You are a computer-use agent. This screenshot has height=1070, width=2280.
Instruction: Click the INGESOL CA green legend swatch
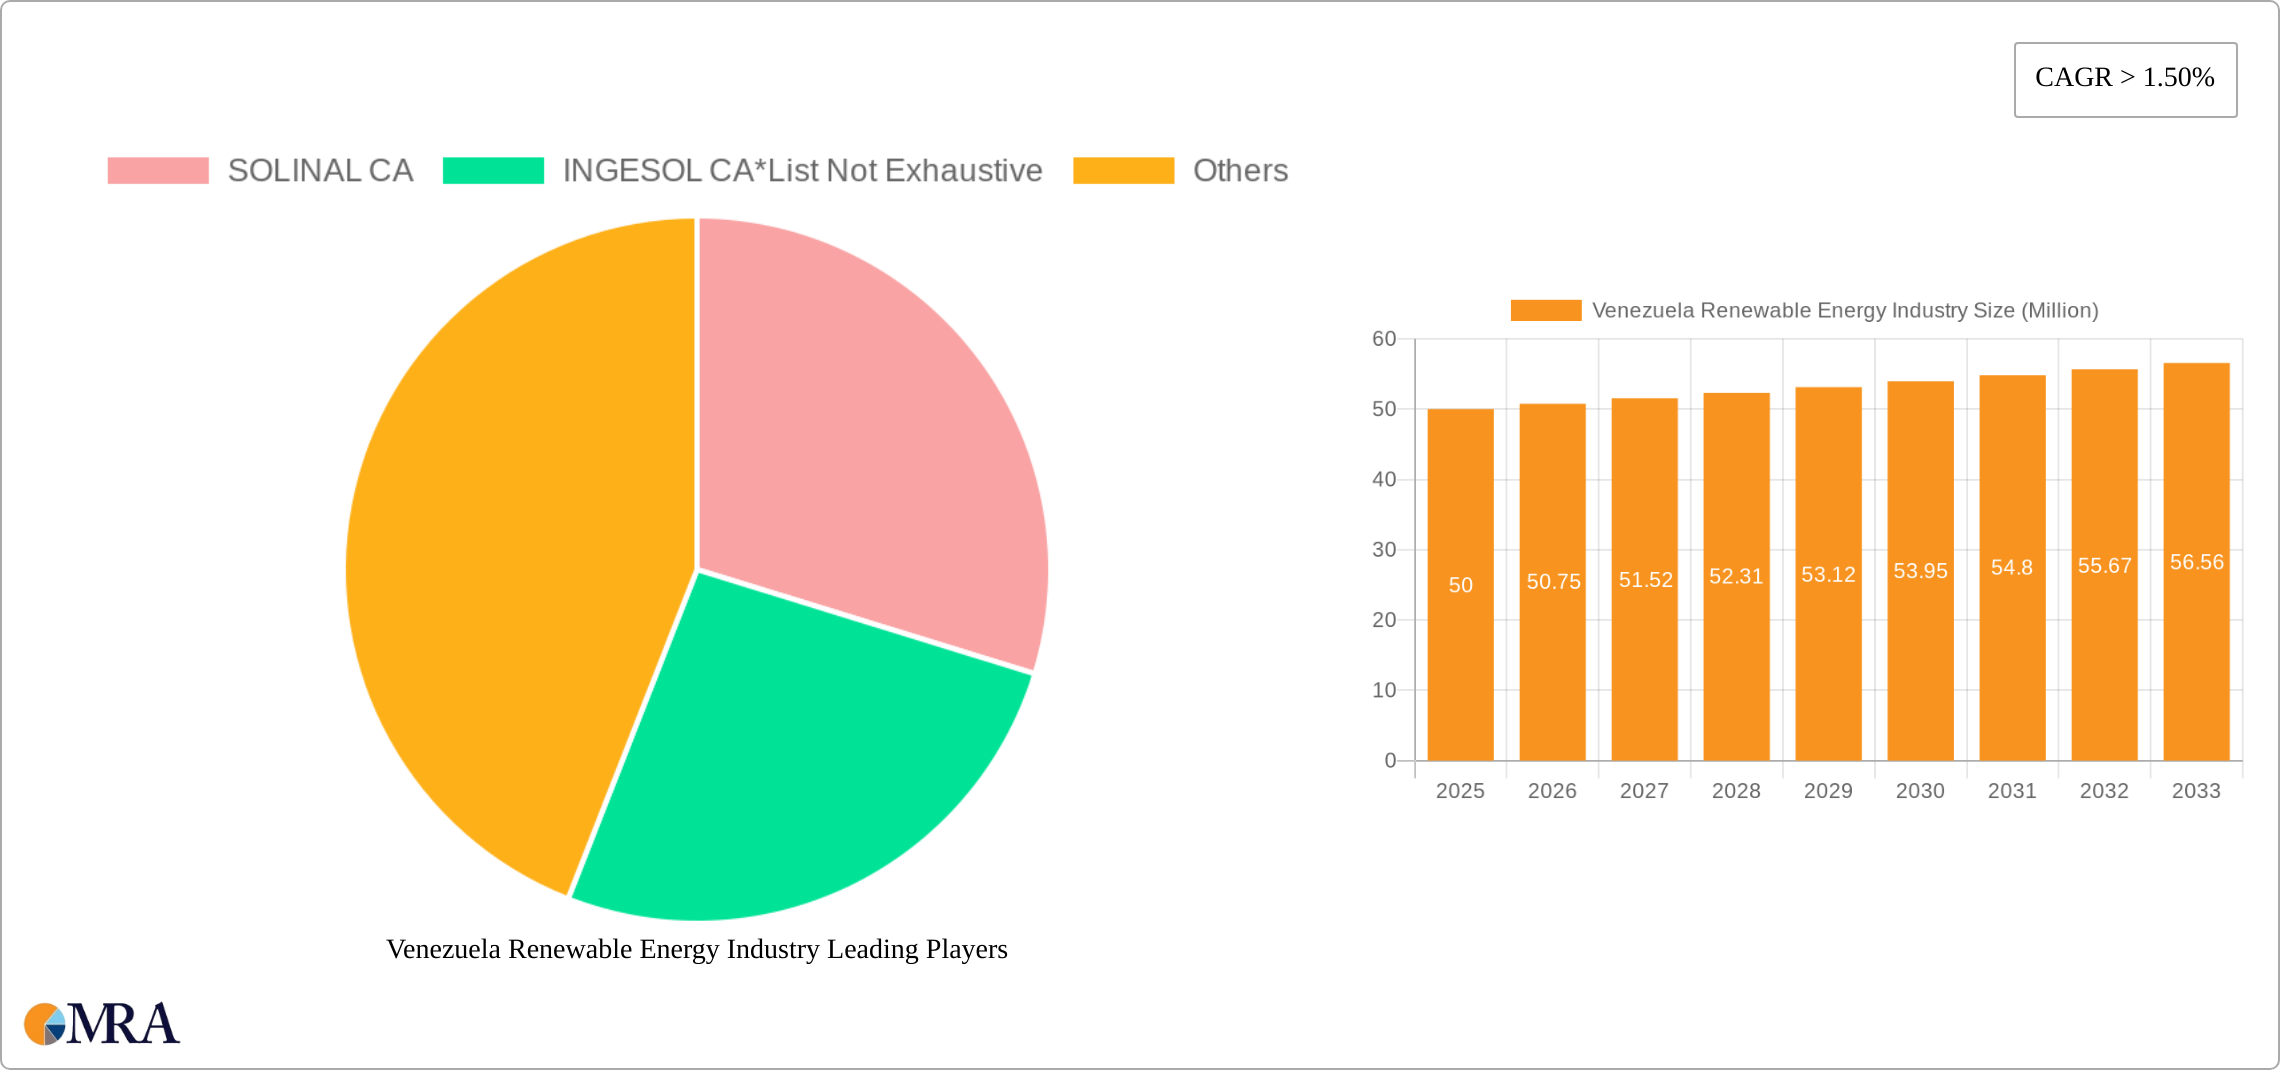tap(493, 171)
